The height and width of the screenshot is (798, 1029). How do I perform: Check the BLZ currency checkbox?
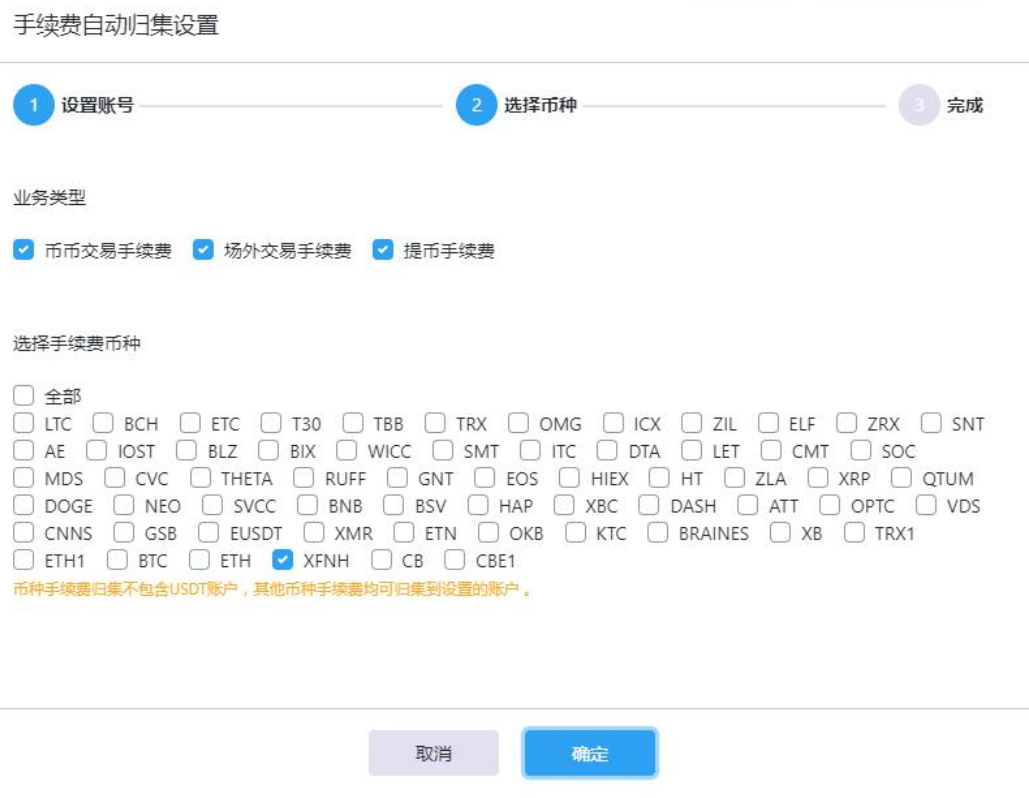pyautogui.click(x=186, y=451)
